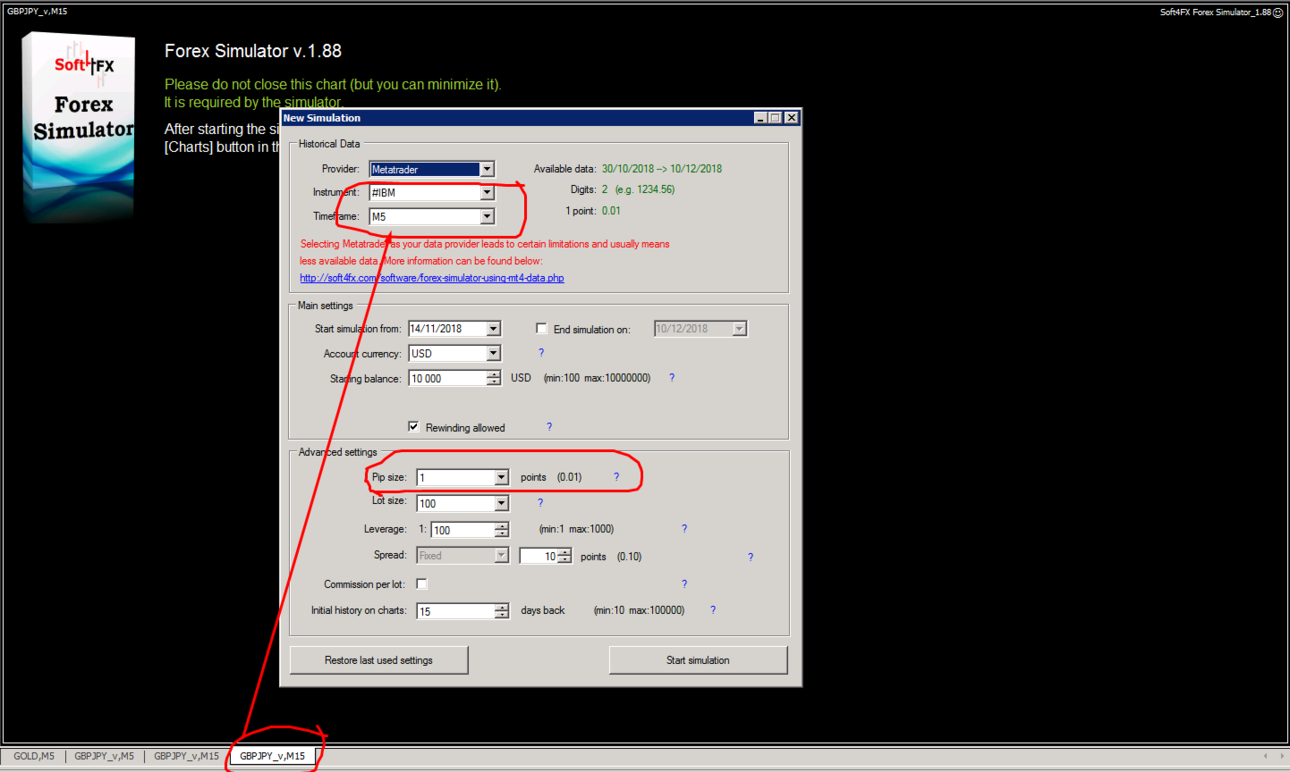
Task: Switch to the GOLD,M5 chart tab
Action: pos(34,756)
